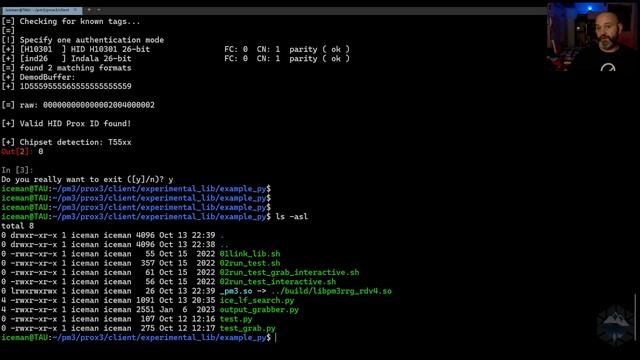Viewport: 640px width, 360px height.
Task: Click 'Valid HID Prox ID found!' line
Action: 66,124
